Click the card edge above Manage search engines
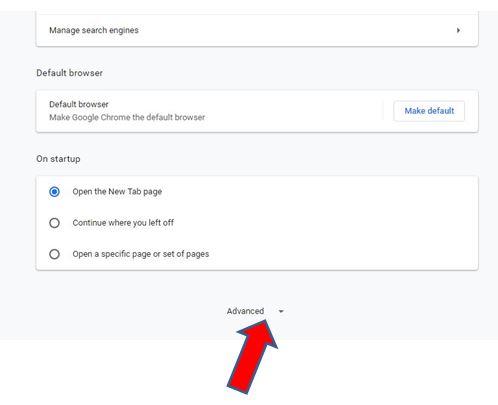Screen dimensions: 498x405 point(257,14)
